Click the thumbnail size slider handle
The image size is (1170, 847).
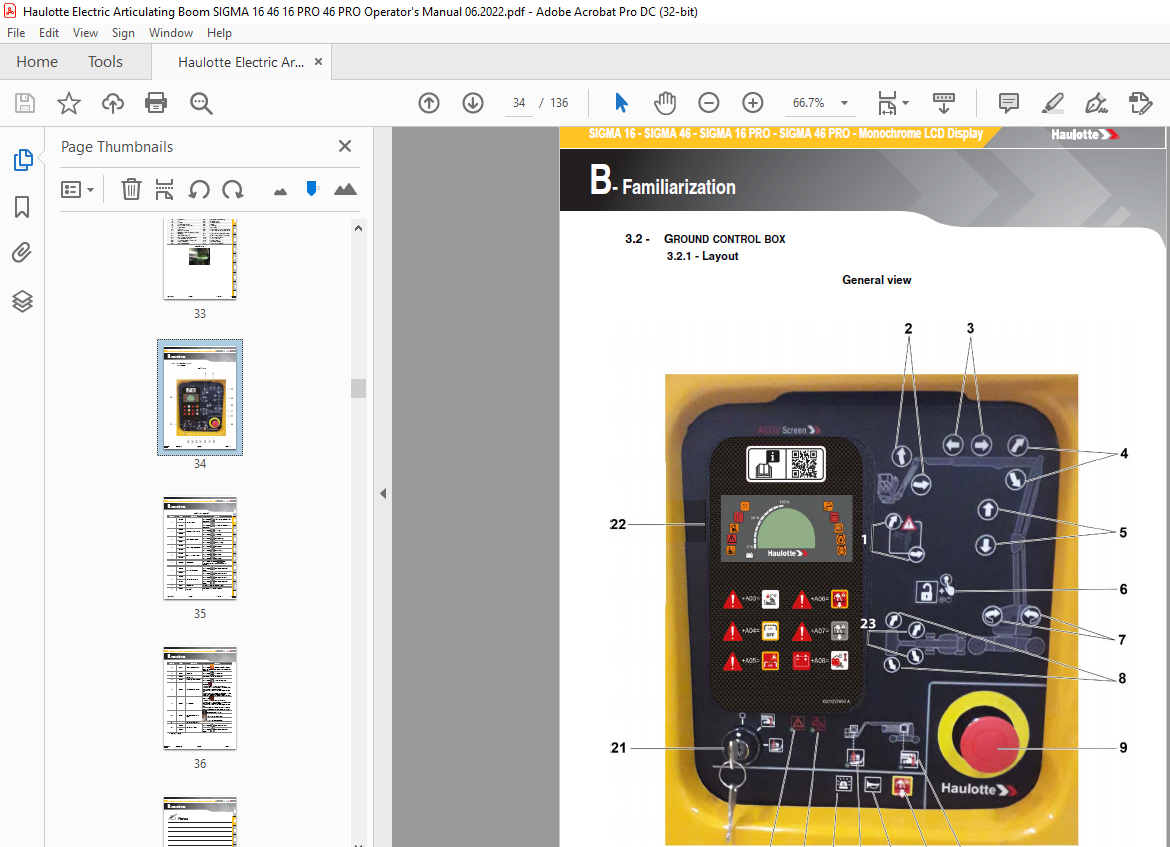click(x=312, y=189)
